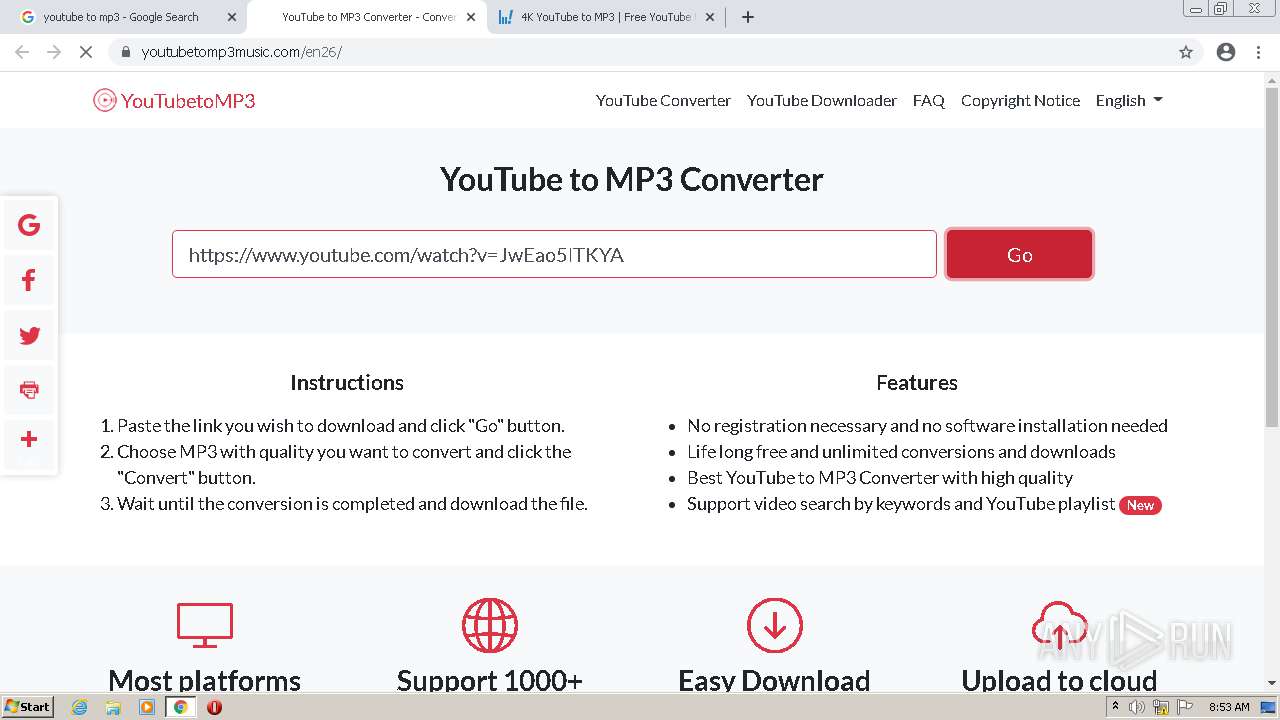This screenshot has height=720, width=1280.
Task: Open Internet Explorer from taskbar
Action: pos(79,707)
